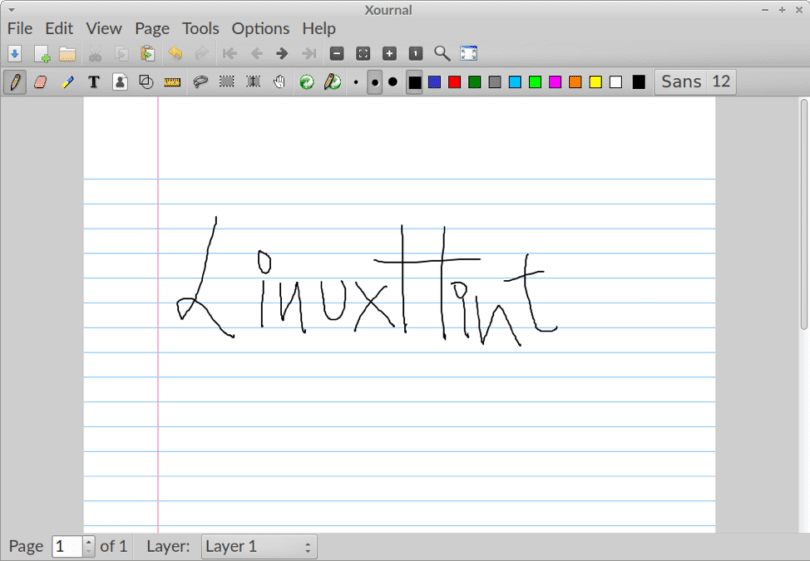The width and height of the screenshot is (810, 561).
Task: Choose medium pen thickness dot
Action: pos(375,82)
